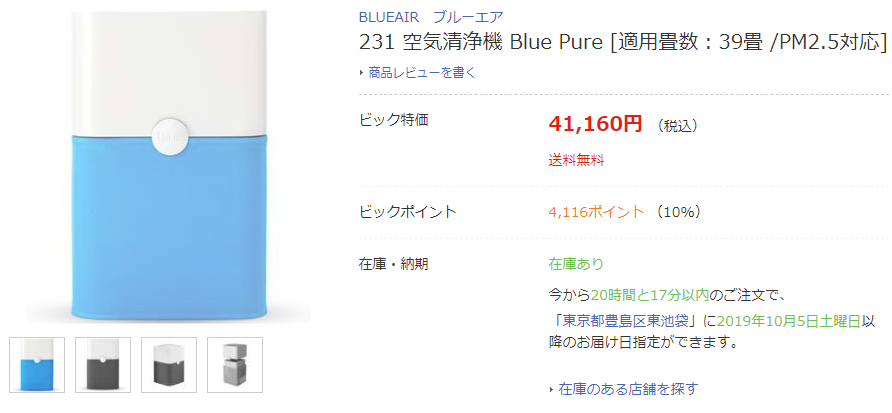This screenshot has width=892, height=413.
Task: Click the white round button on purifier image
Action: (x=169, y=137)
